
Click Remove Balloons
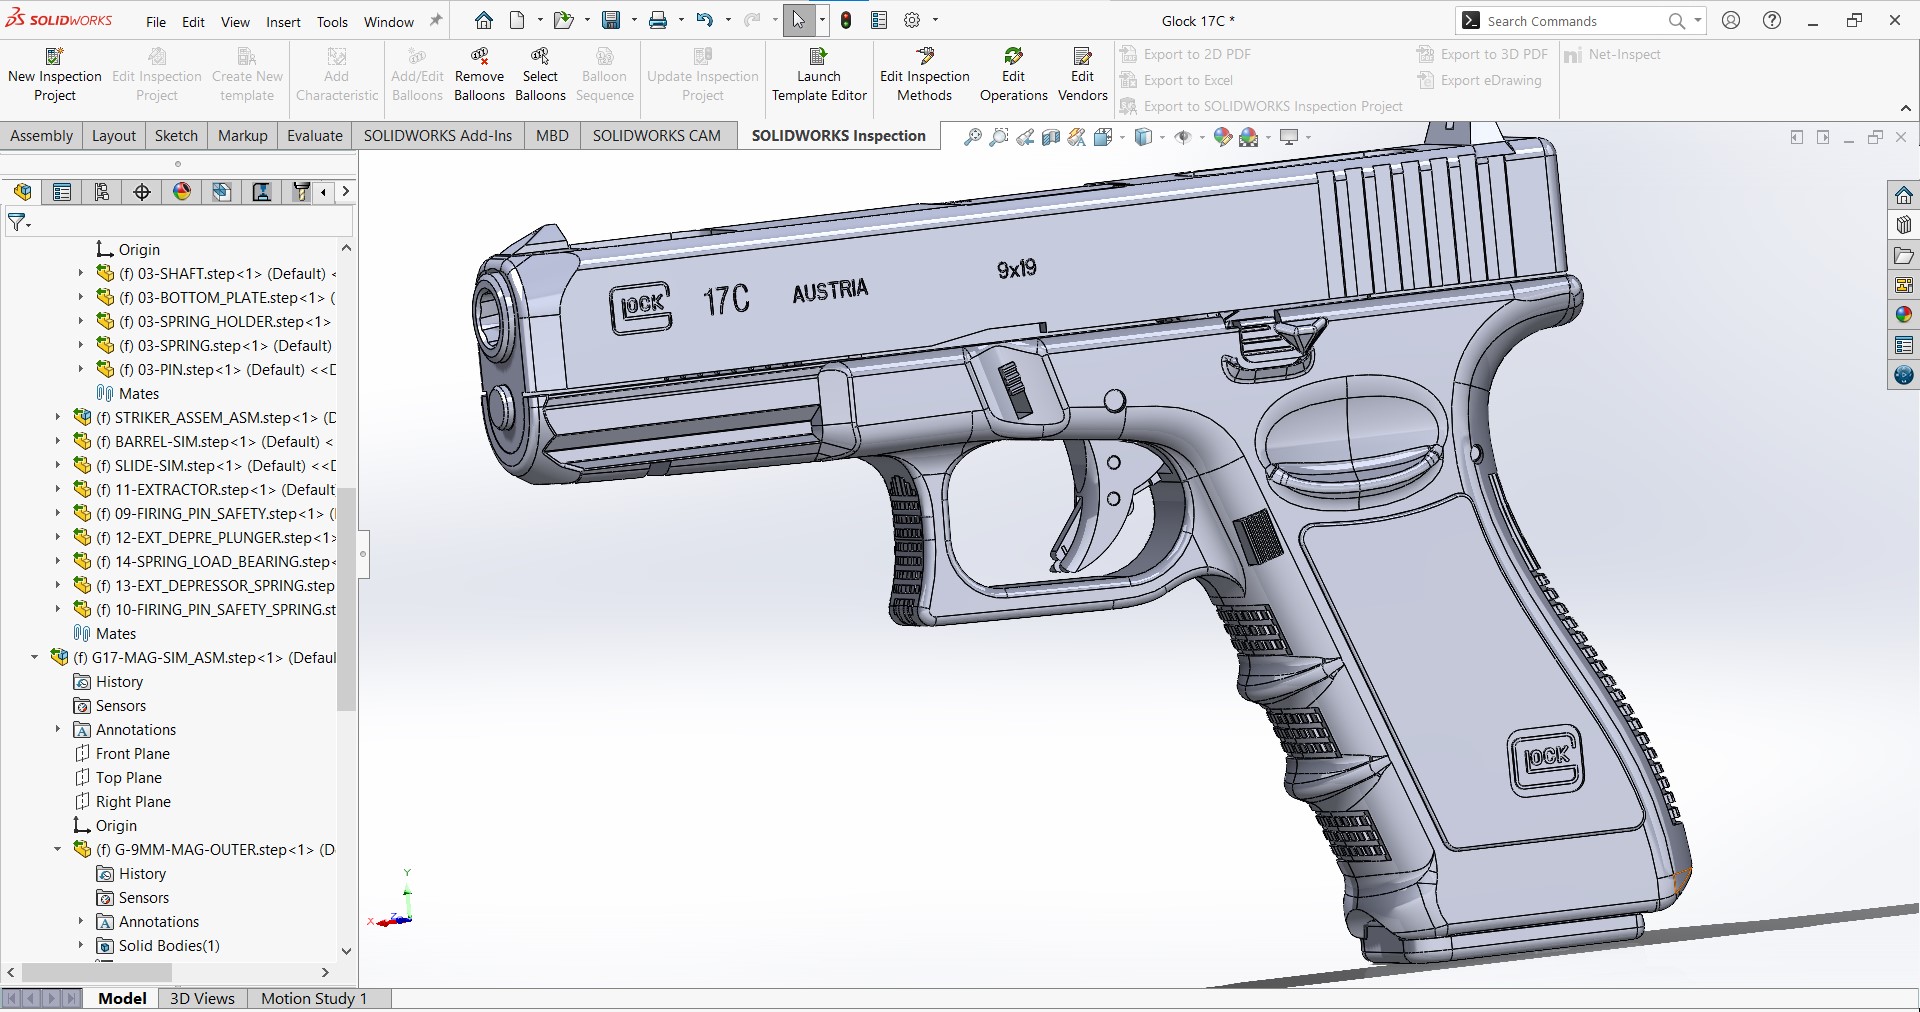[479, 75]
